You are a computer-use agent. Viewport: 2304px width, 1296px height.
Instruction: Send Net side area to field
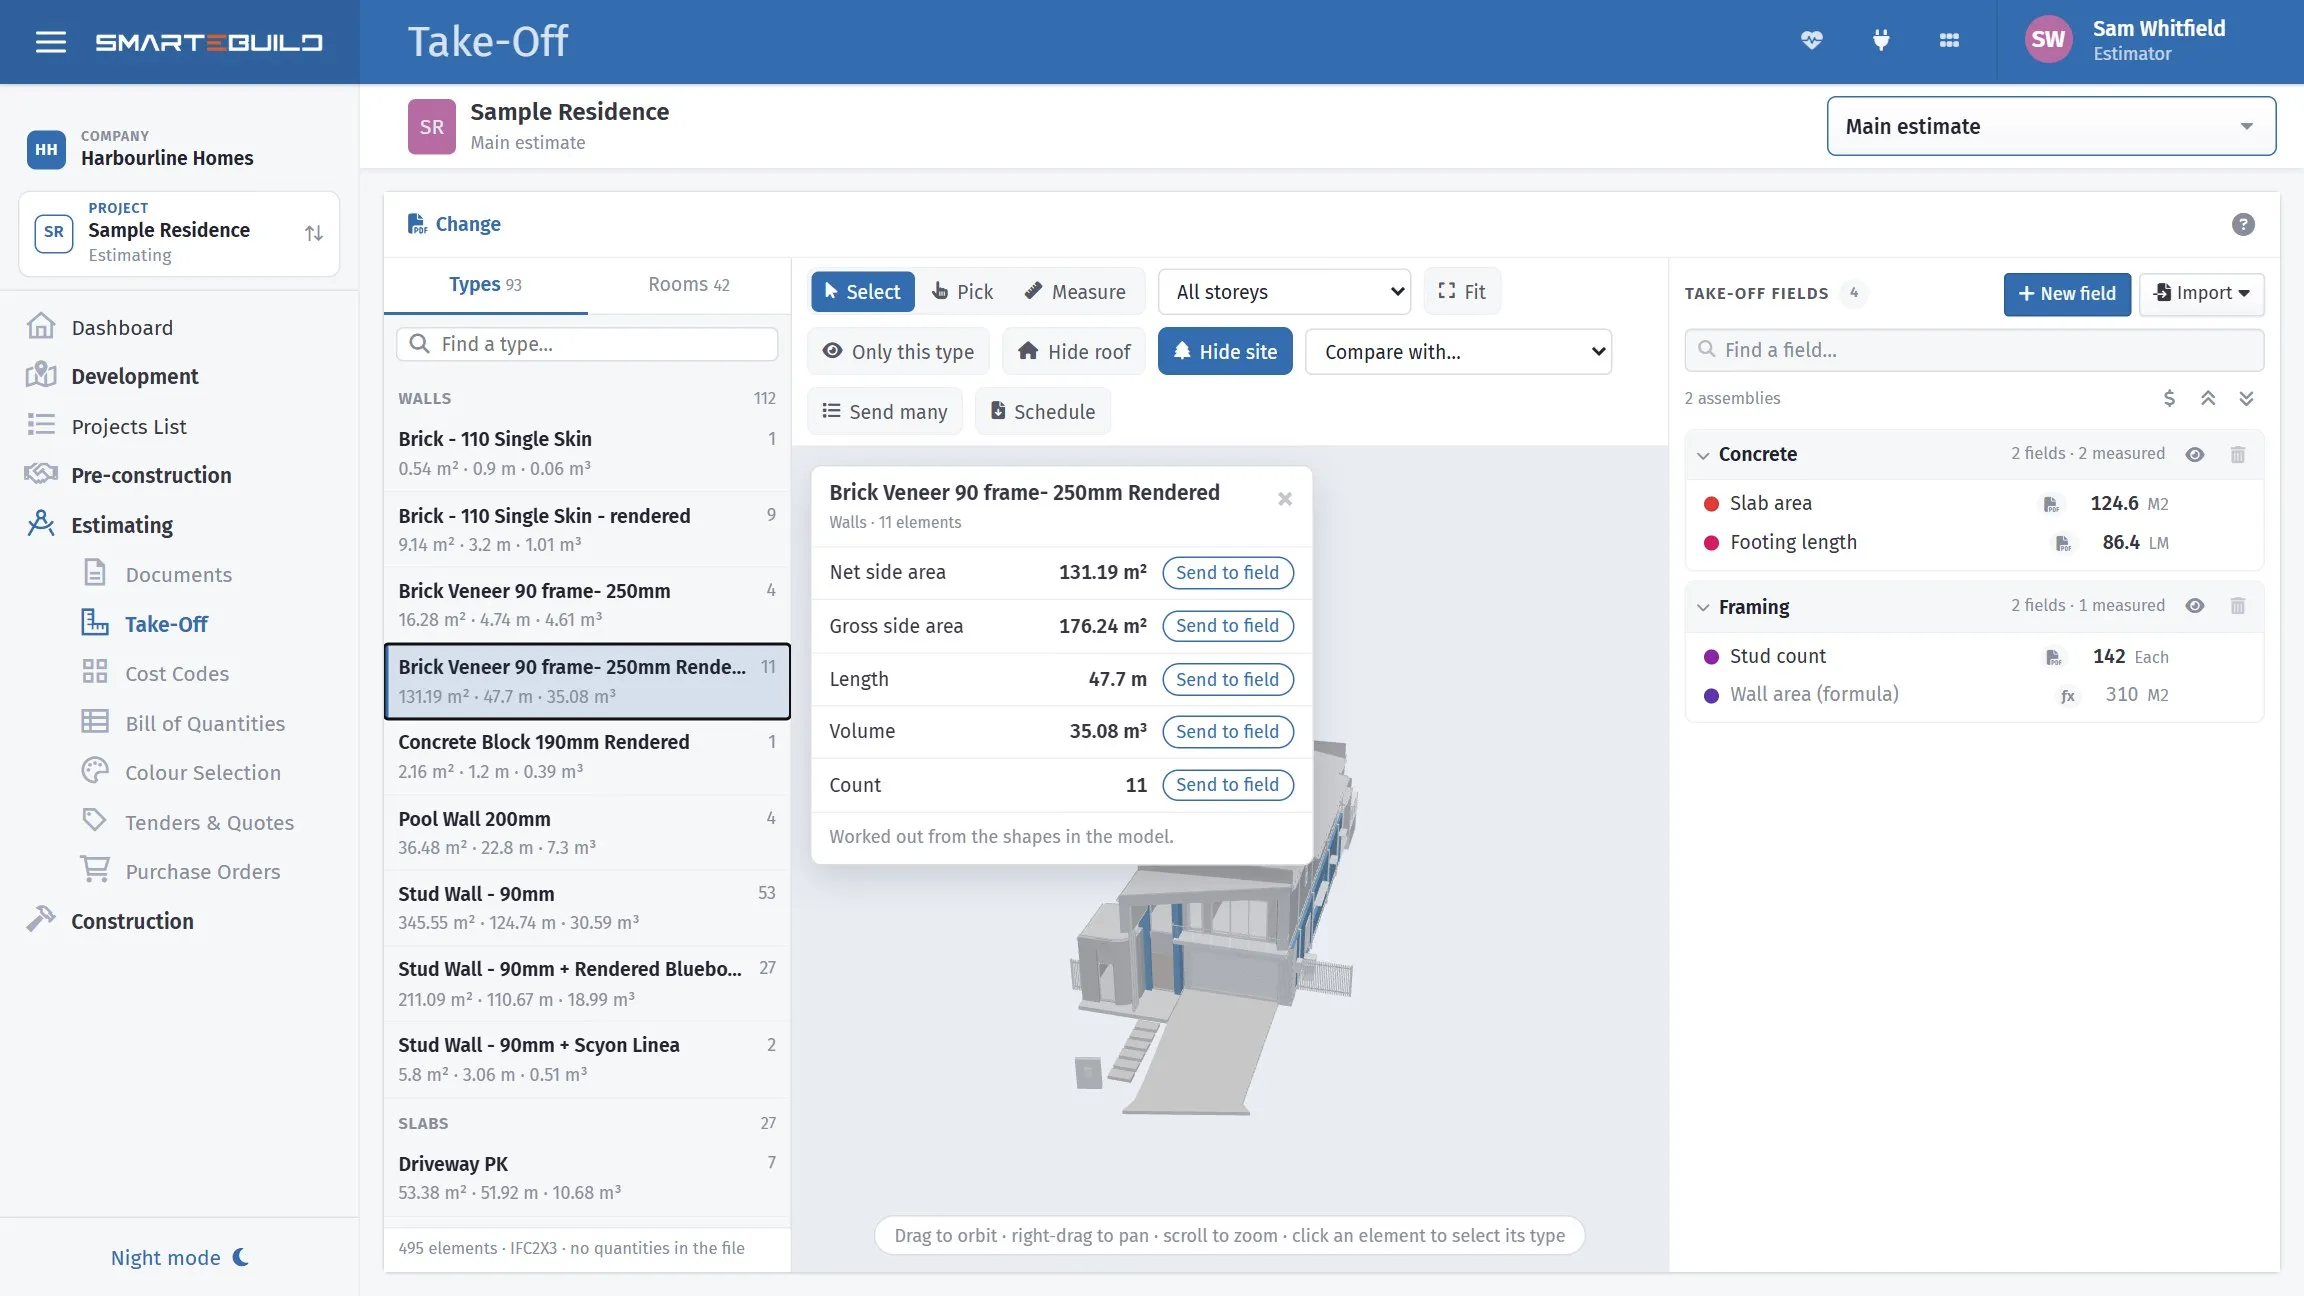click(x=1228, y=573)
